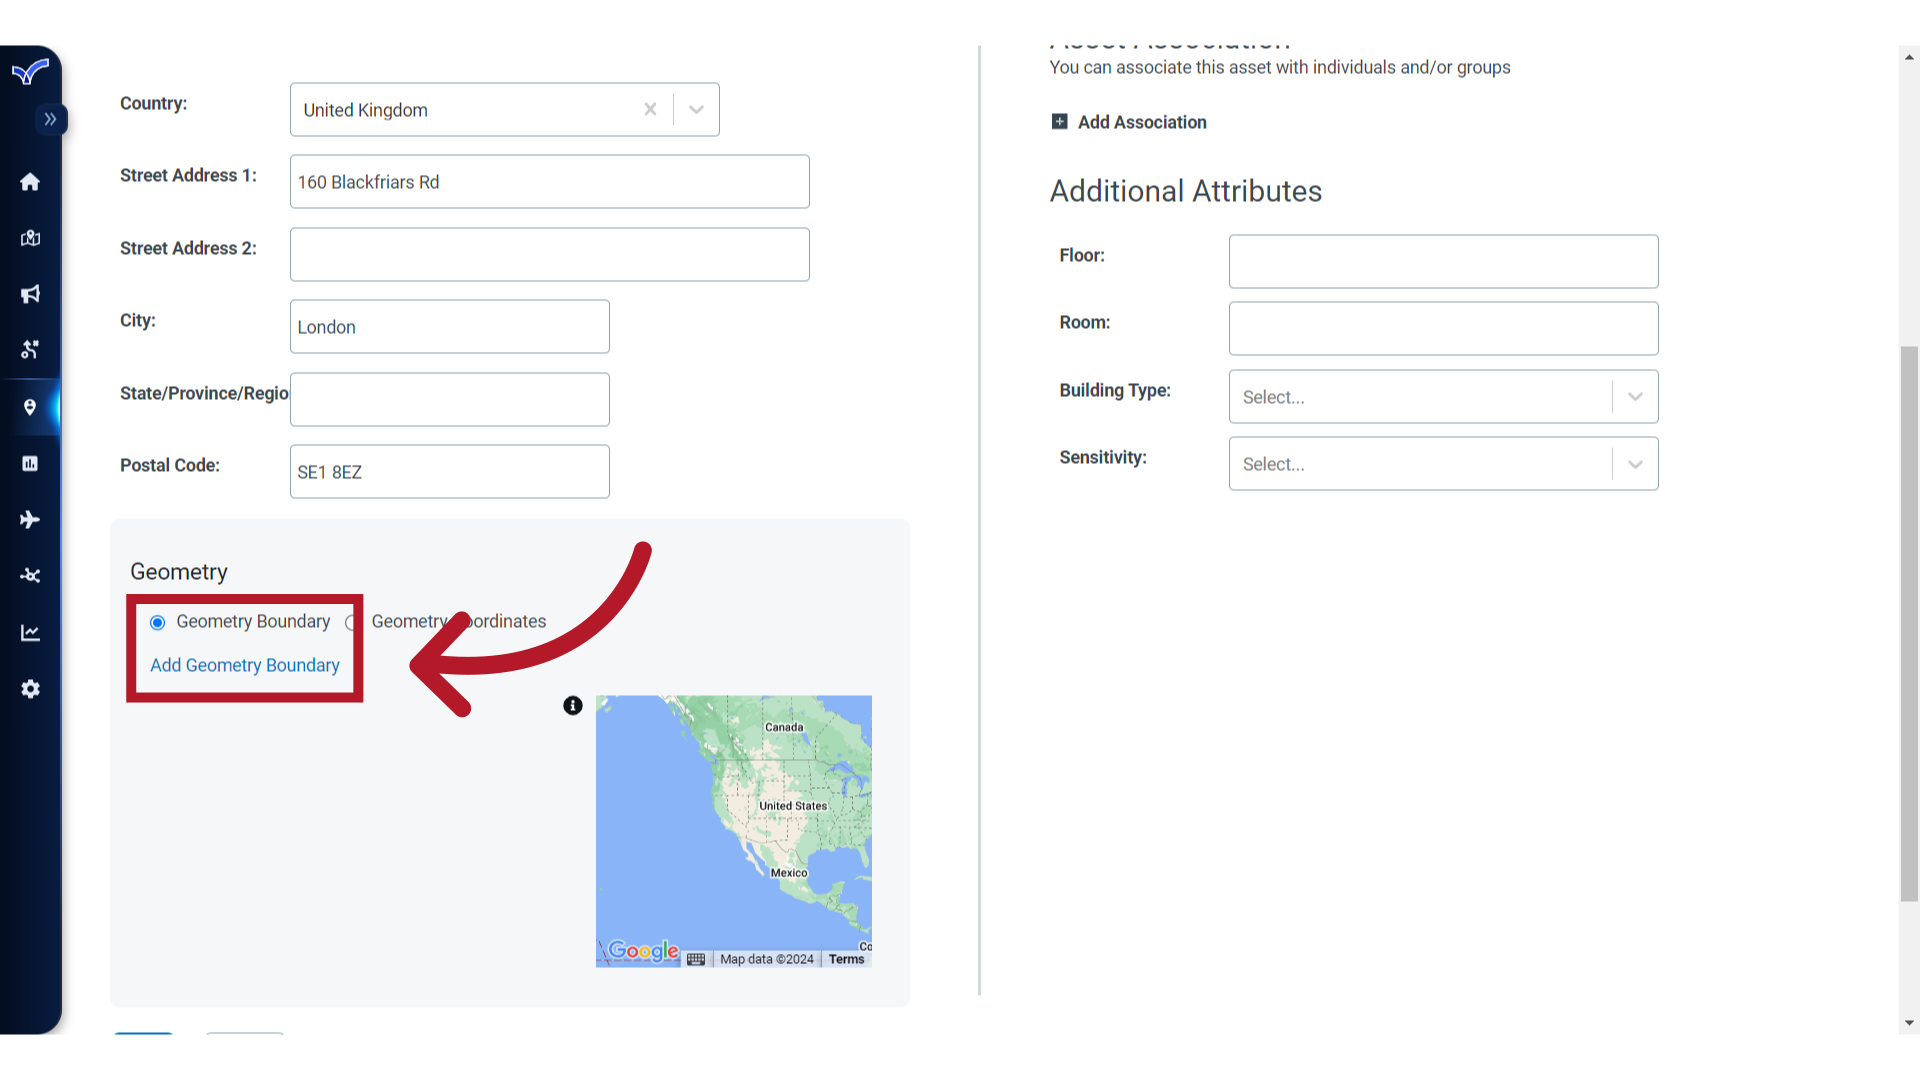Click the Postal Code input field

pyautogui.click(x=448, y=472)
